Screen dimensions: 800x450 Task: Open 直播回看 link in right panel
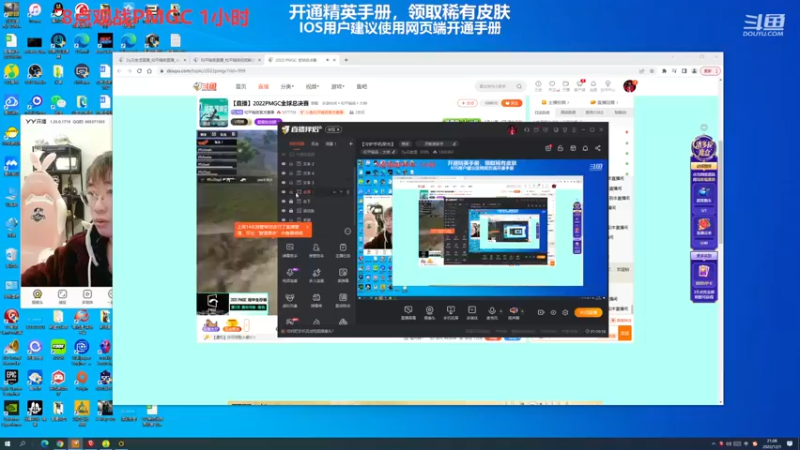(604, 103)
